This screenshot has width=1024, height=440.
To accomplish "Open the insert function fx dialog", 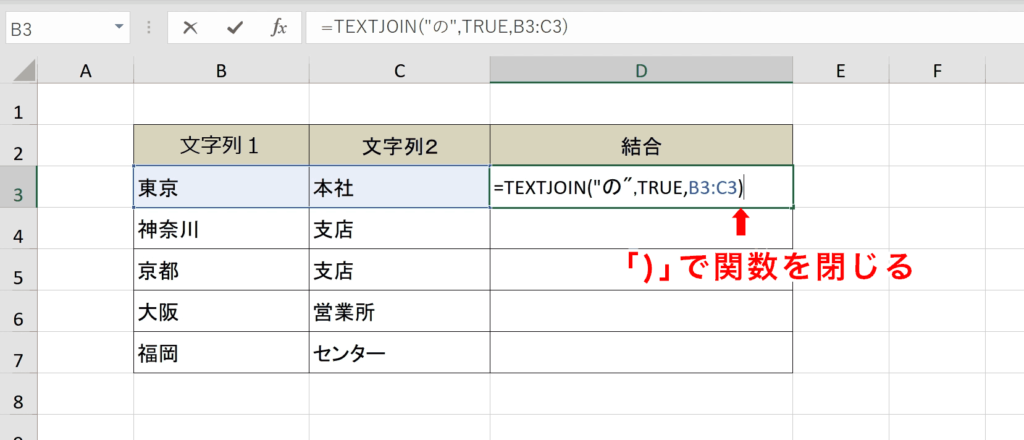I will coord(279,28).
